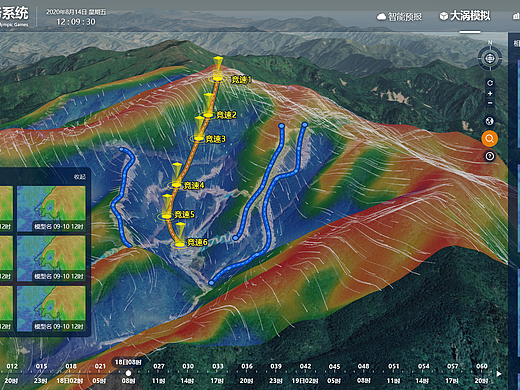Jump to timeline step 036 20时
Screen dimensions: 520x390
tap(247, 373)
